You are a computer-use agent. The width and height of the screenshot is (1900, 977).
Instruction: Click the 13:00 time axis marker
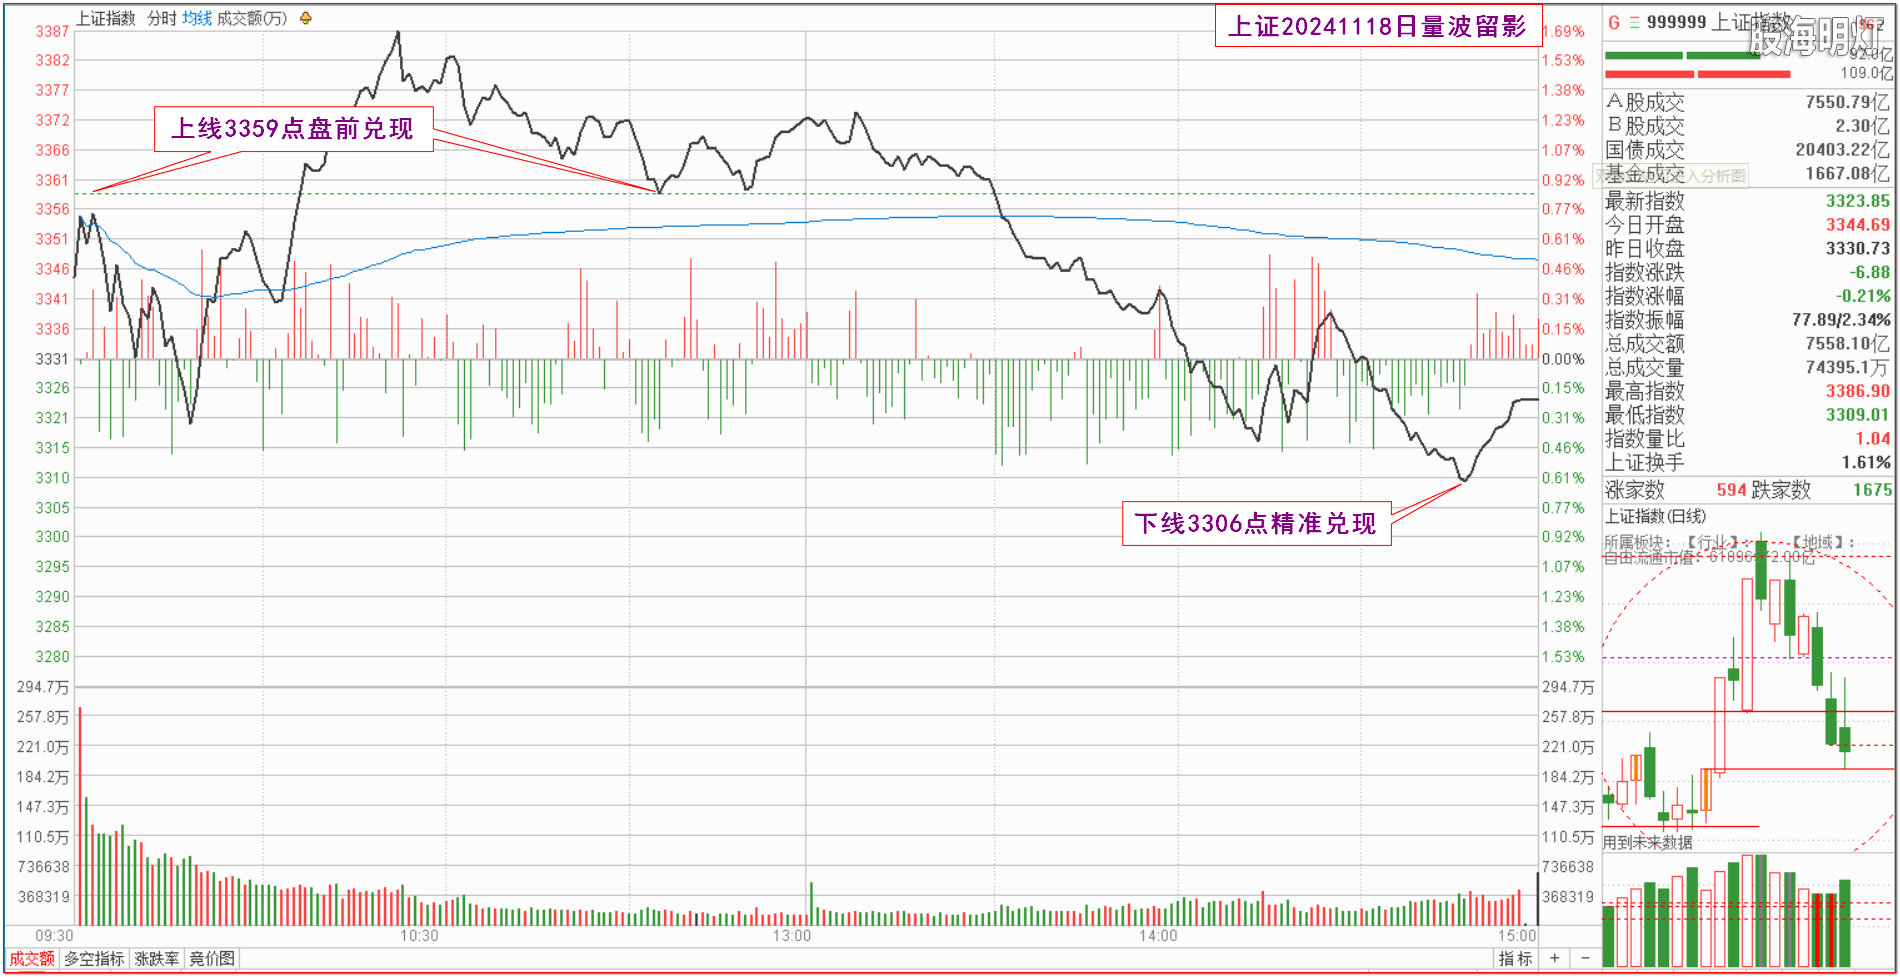click(x=791, y=936)
